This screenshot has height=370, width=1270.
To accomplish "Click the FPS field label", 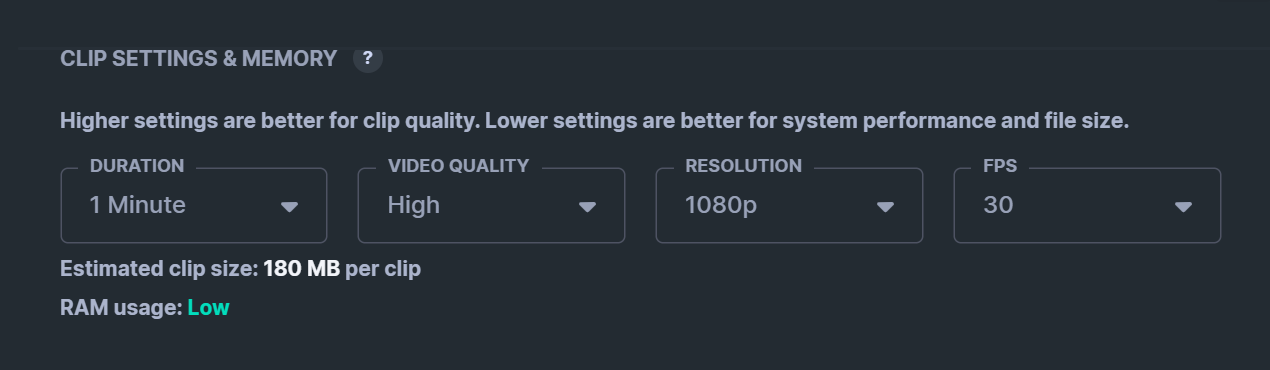I will [x=1000, y=166].
